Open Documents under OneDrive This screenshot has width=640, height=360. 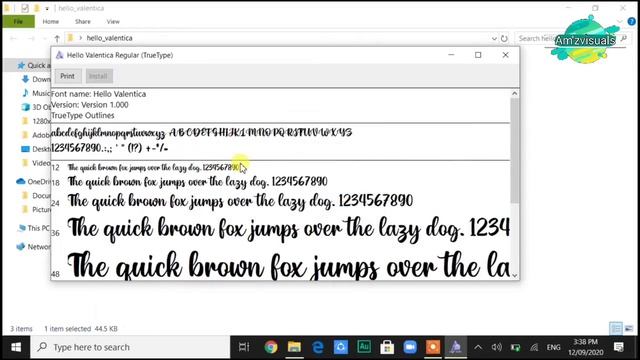tap(36, 196)
